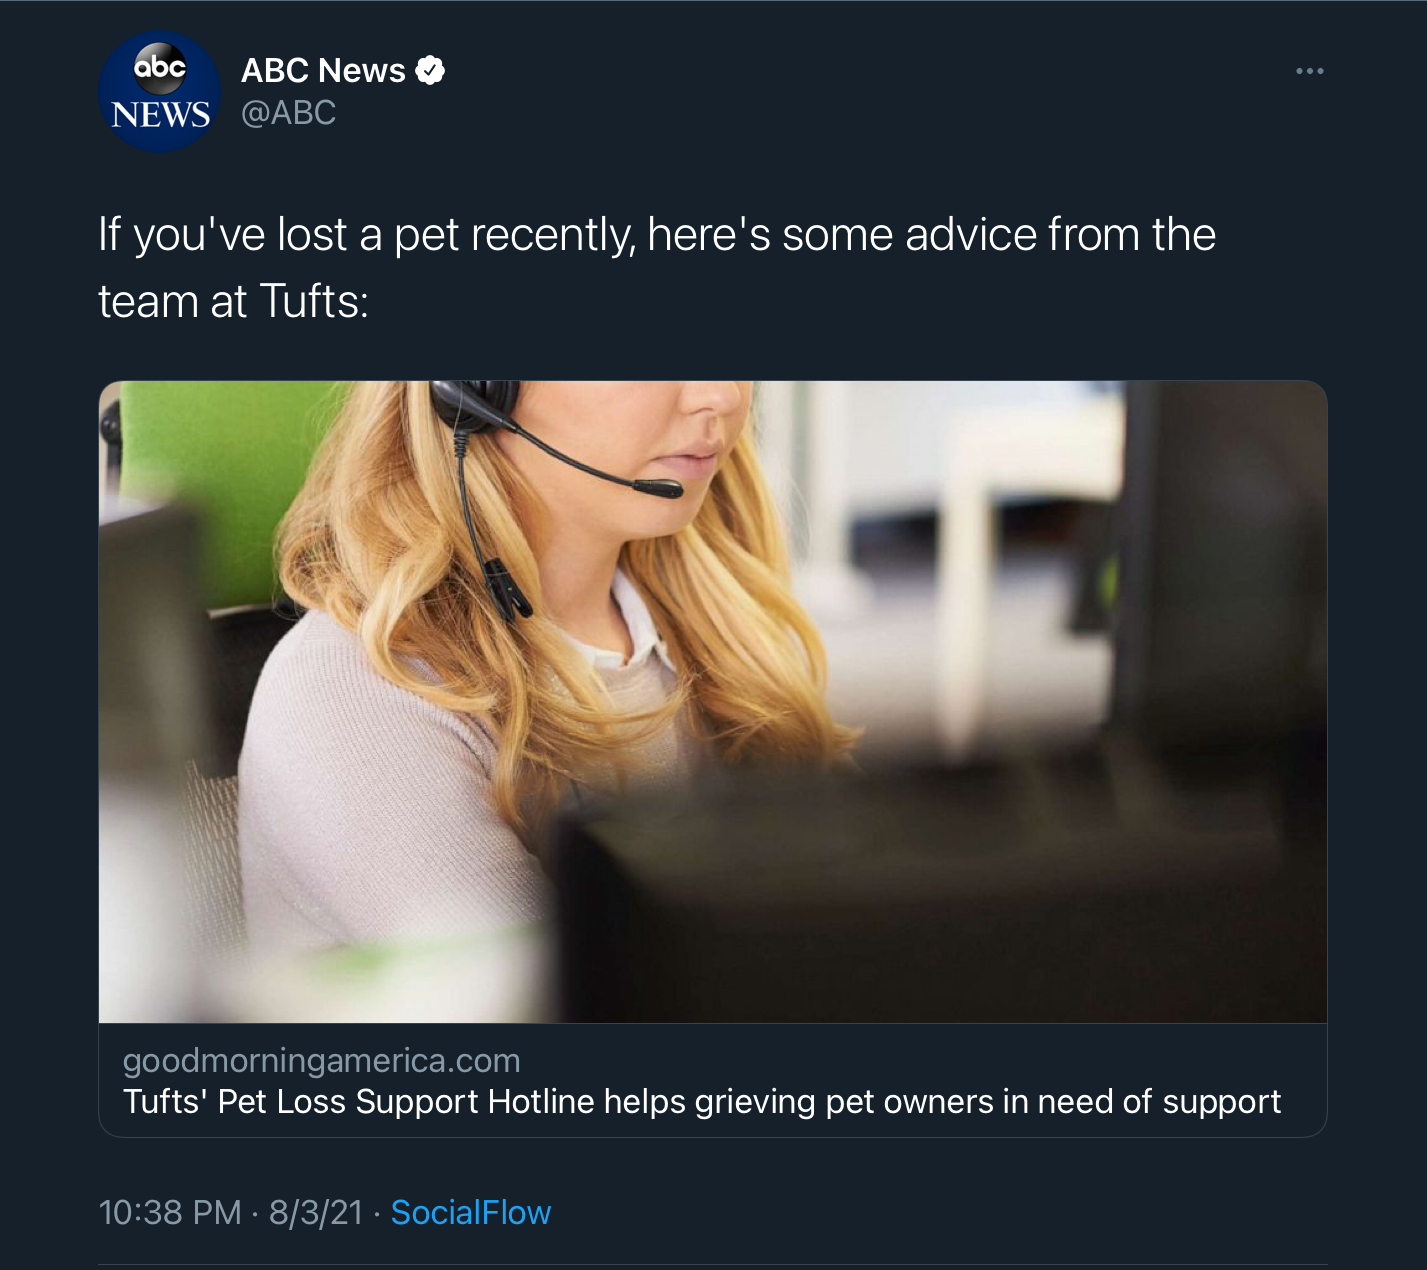Select the @ABC handle

click(x=288, y=113)
